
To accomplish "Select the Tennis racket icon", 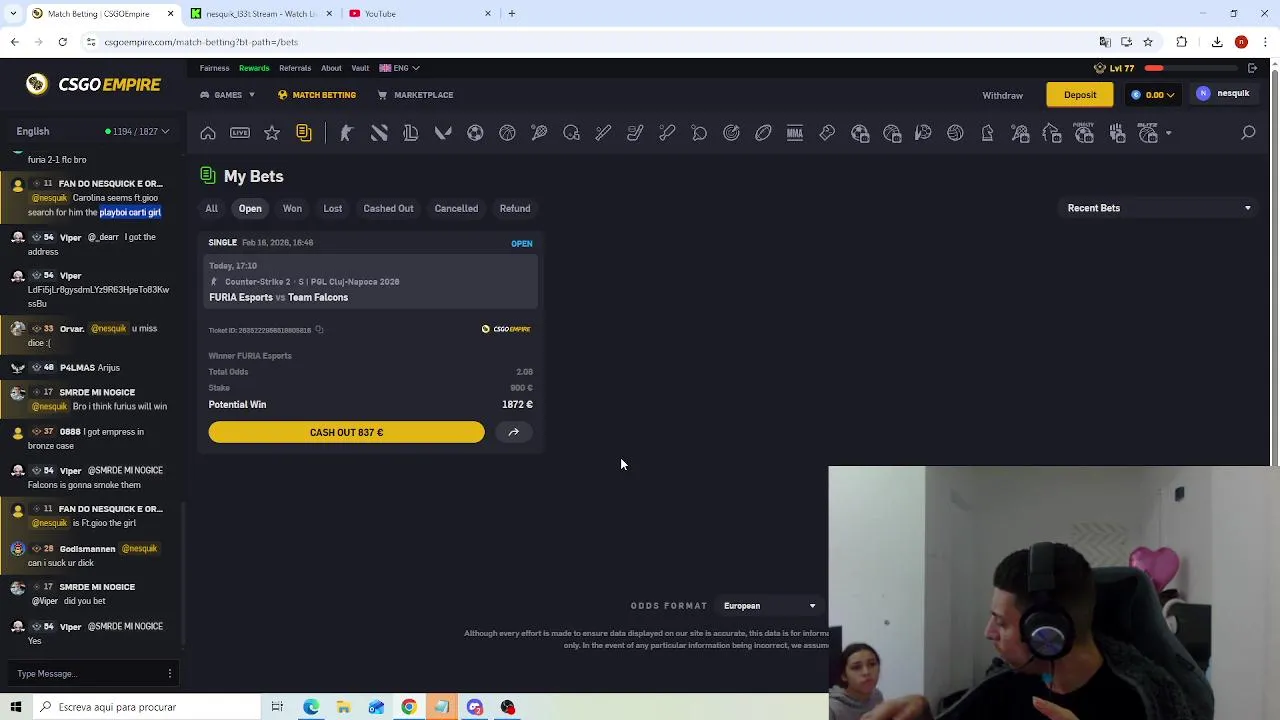I will [539, 133].
